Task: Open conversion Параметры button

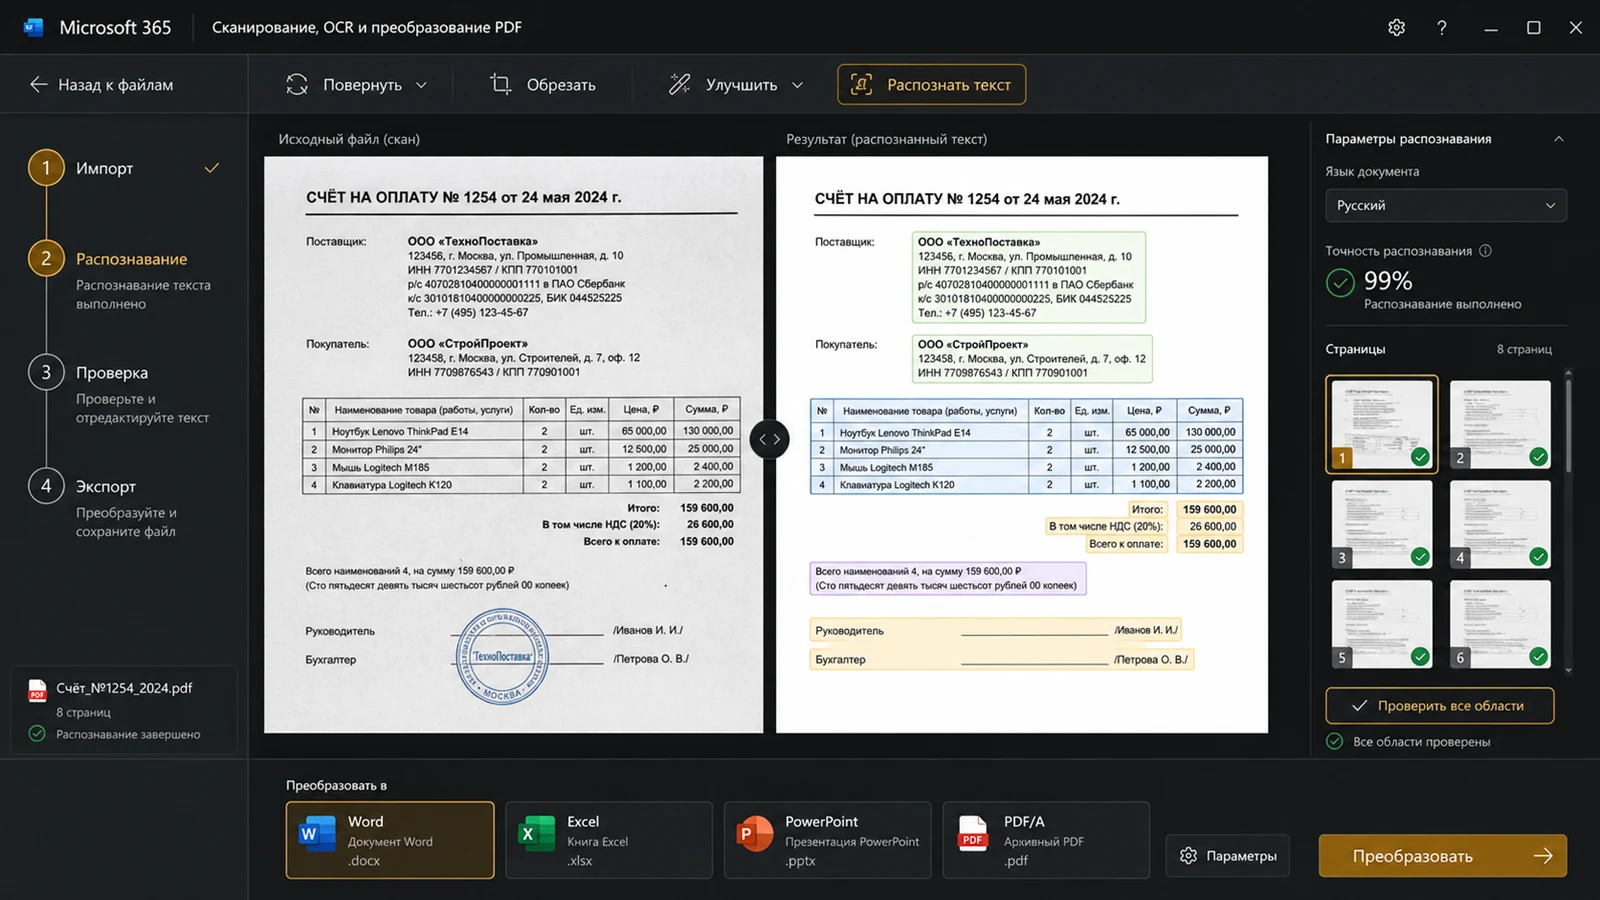Action: (1228, 856)
